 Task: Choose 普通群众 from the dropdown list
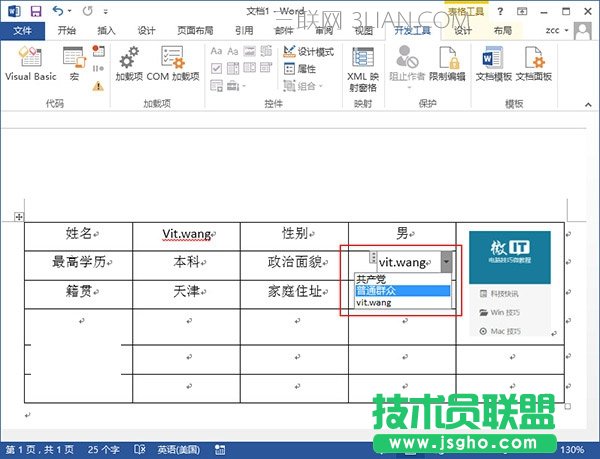click(x=403, y=291)
